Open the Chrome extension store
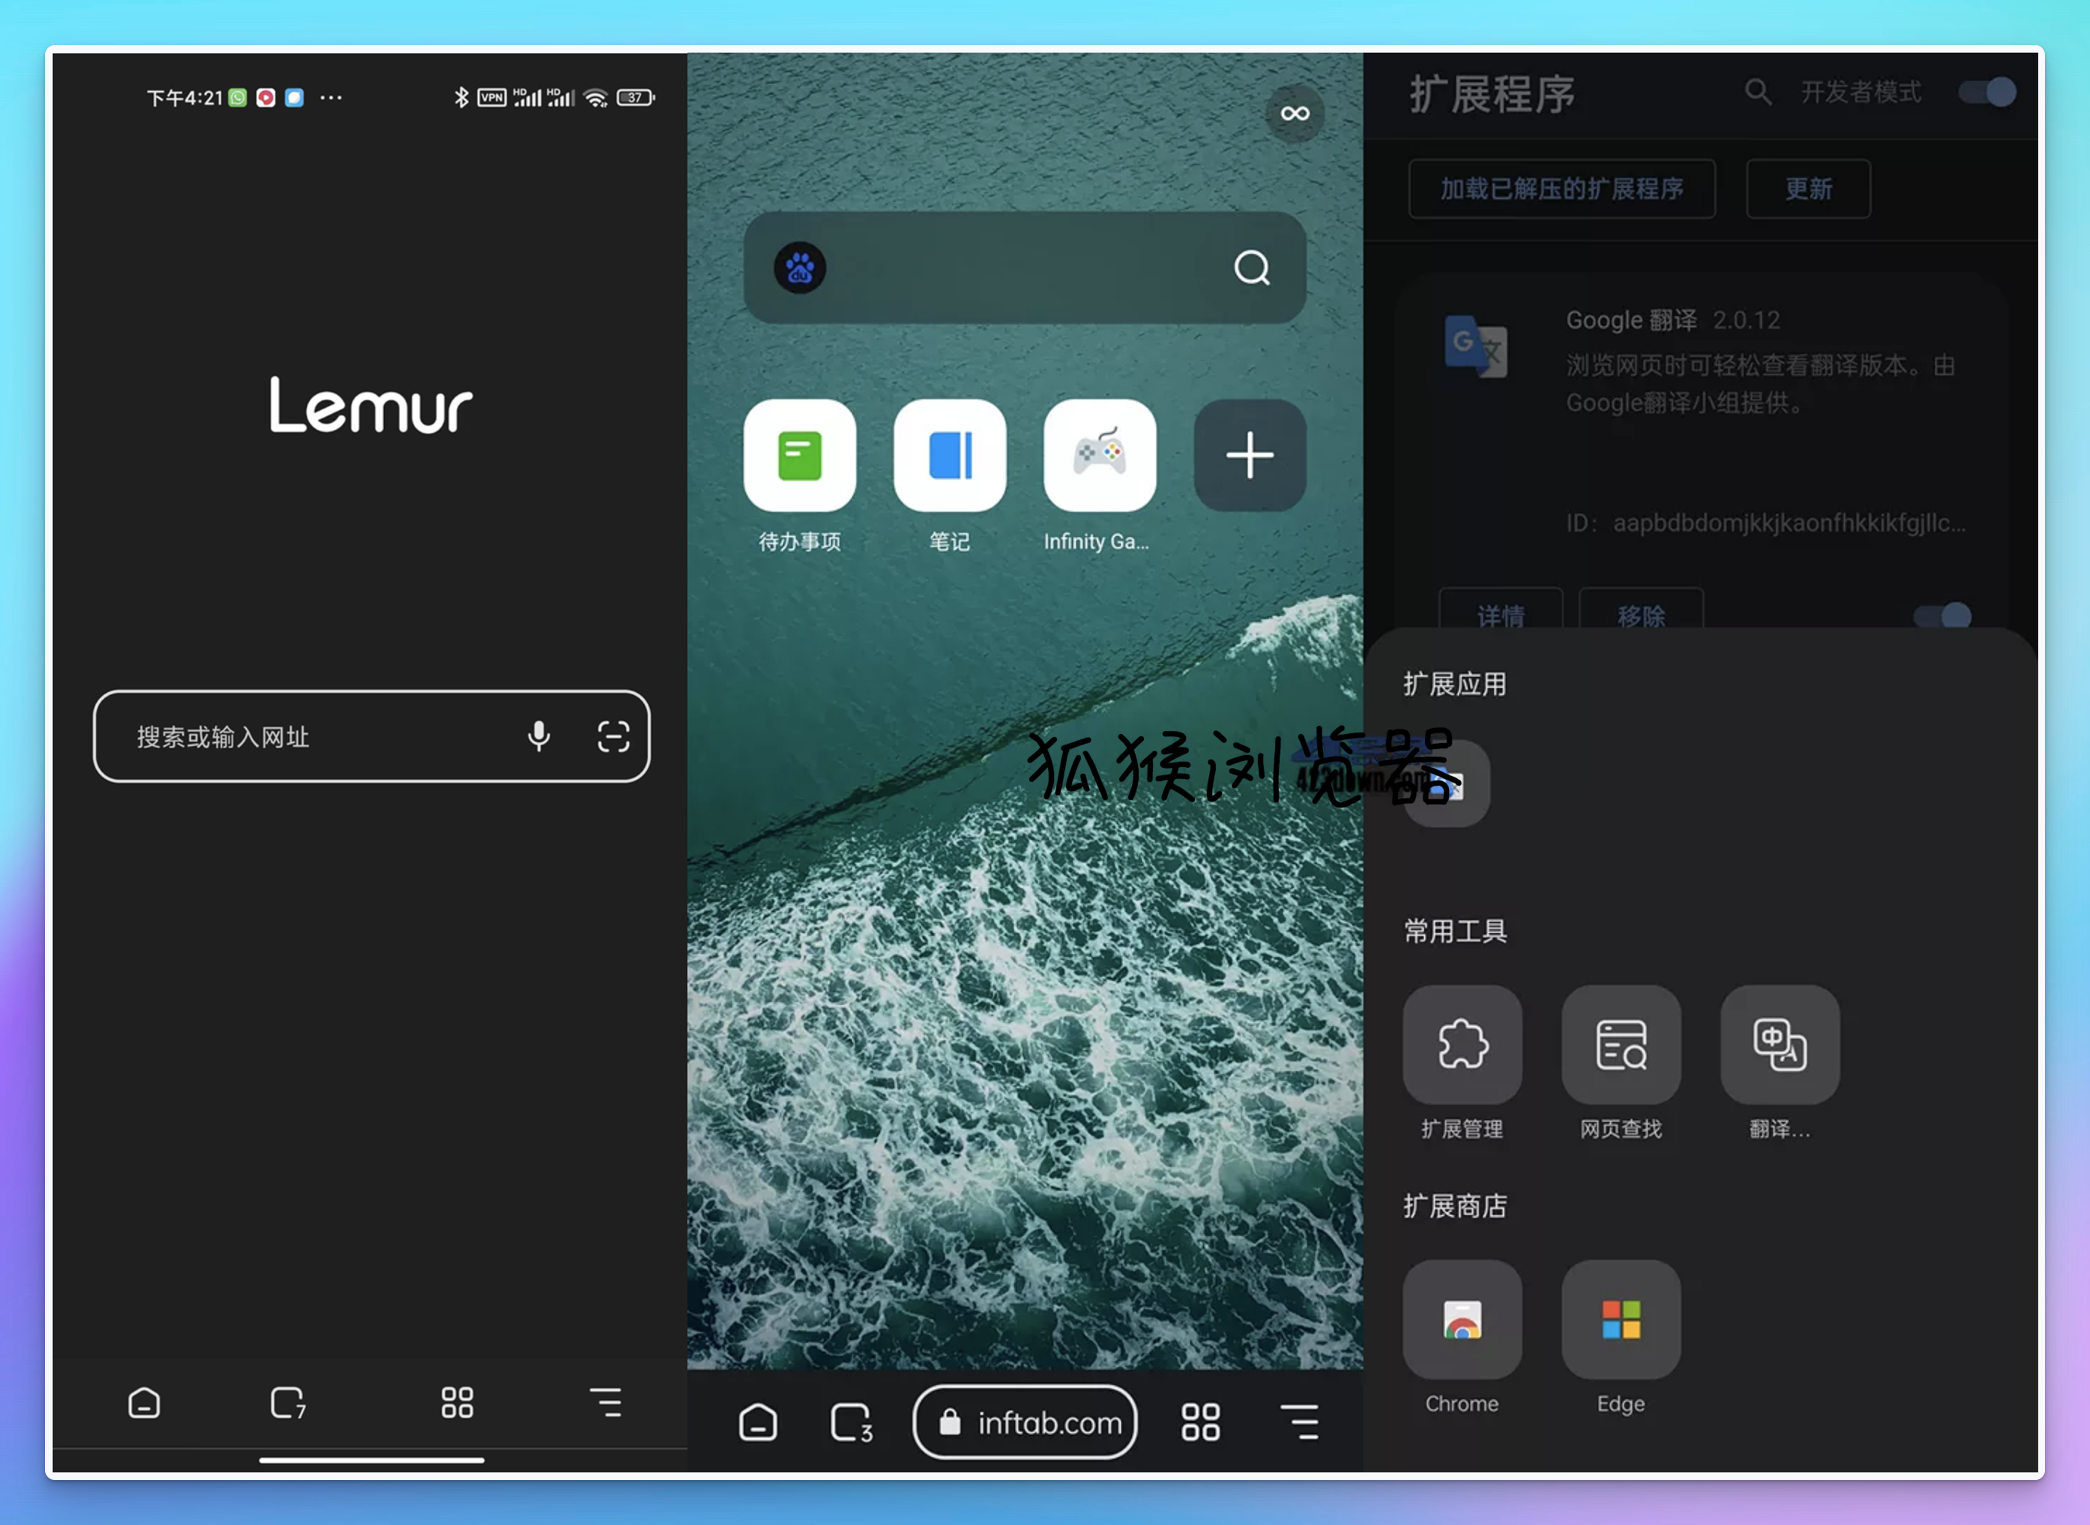 coord(1462,1319)
